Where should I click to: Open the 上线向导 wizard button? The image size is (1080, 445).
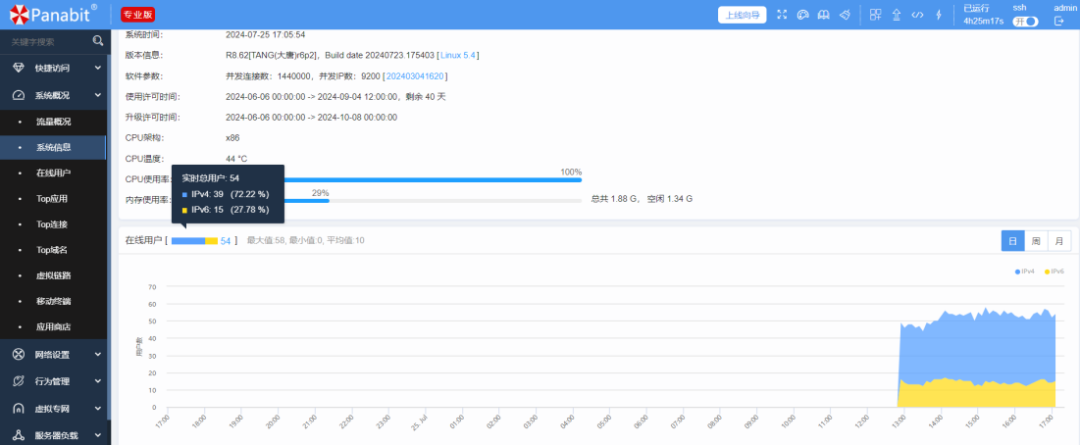click(x=742, y=14)
